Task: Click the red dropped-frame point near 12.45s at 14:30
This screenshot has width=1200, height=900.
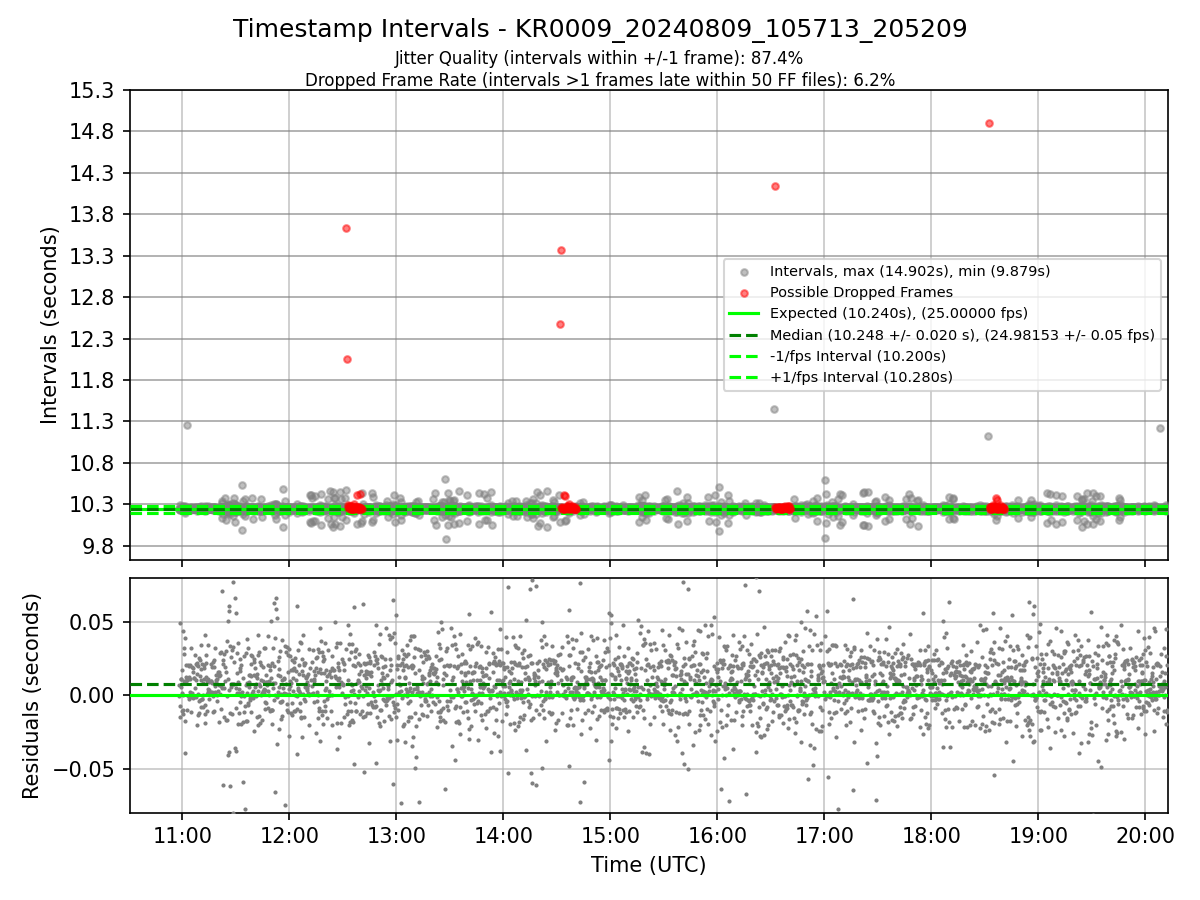Action: (560, 324)
